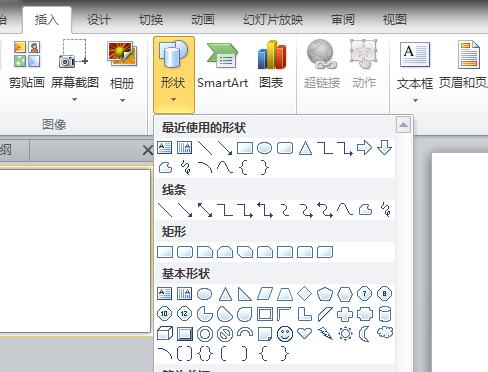488x372 pixels.
Task: Select the down arrow in recent shapes
Action: (384, 147)
